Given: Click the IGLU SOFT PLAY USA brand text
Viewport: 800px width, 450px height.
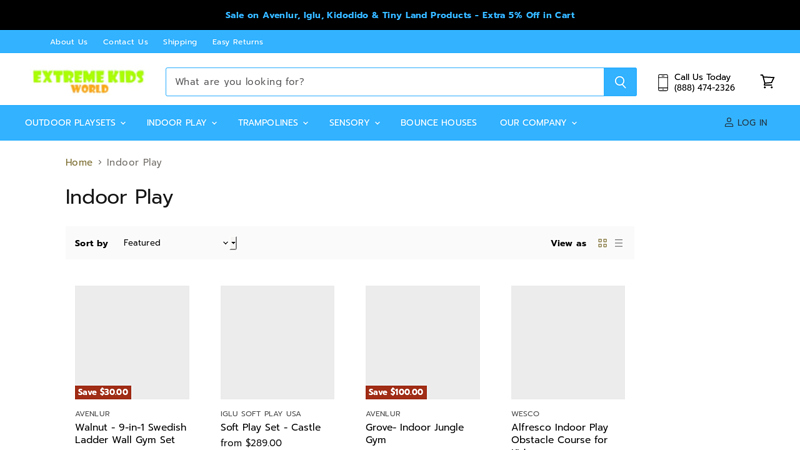Looking at the screenshot, I should click(x=261, y=414).
